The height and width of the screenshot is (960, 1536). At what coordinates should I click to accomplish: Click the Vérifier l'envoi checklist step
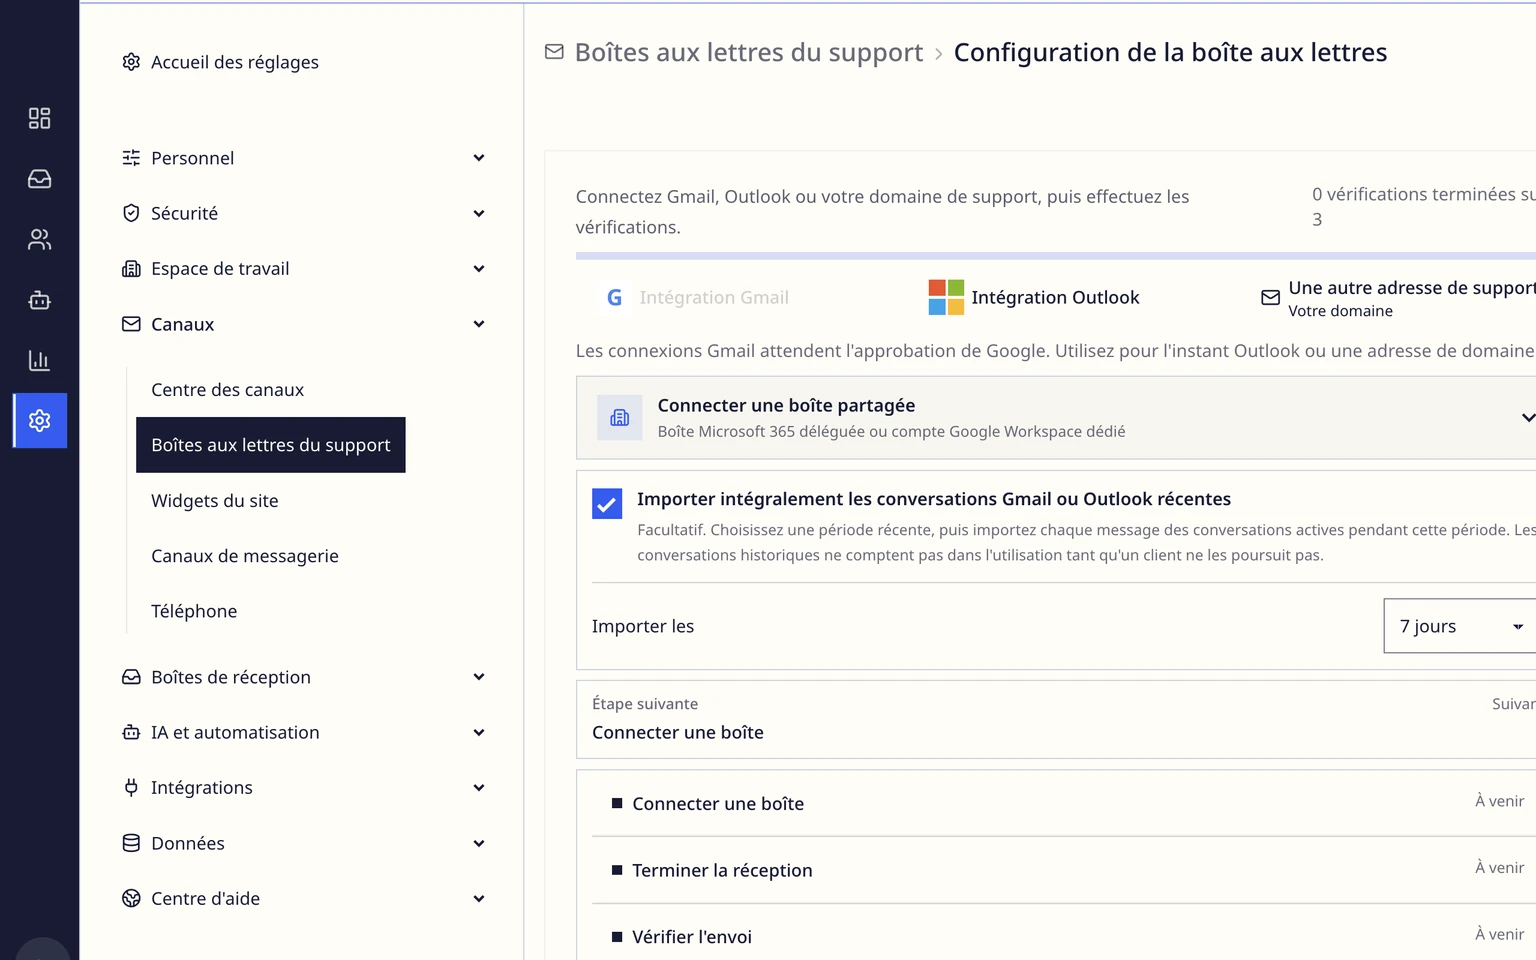click(1064, 936)
